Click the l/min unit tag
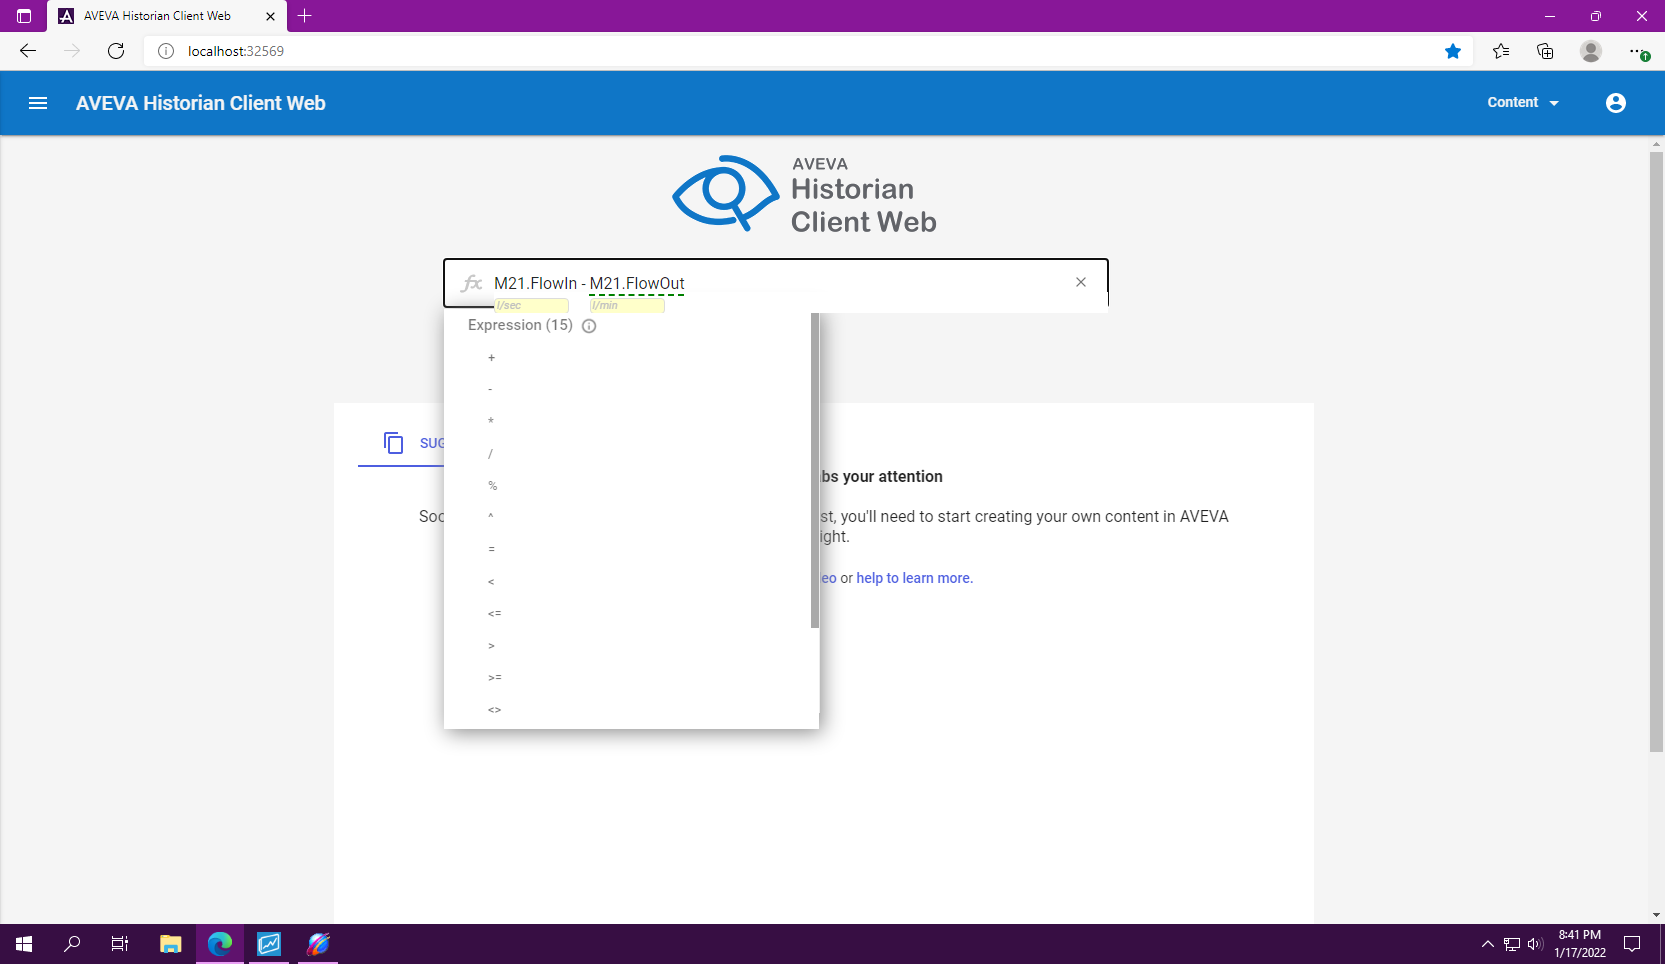Viewport: 1665px width, 964px height. (x=626, y=306)
